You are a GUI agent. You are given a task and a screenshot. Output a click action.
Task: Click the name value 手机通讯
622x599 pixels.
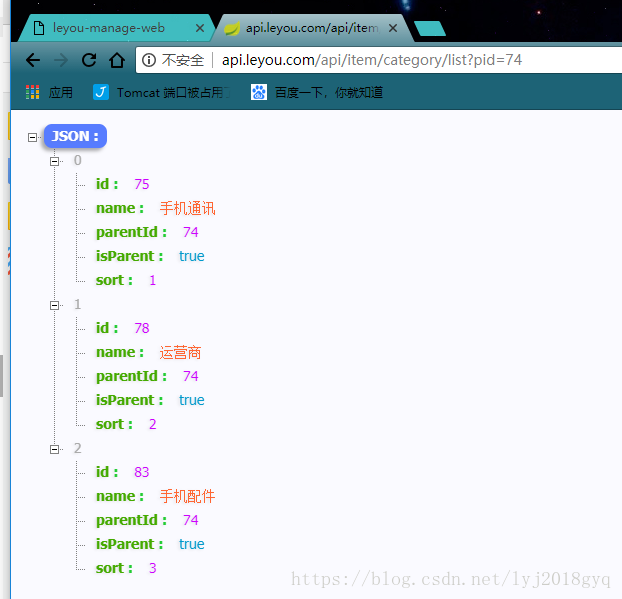point(188,208)
